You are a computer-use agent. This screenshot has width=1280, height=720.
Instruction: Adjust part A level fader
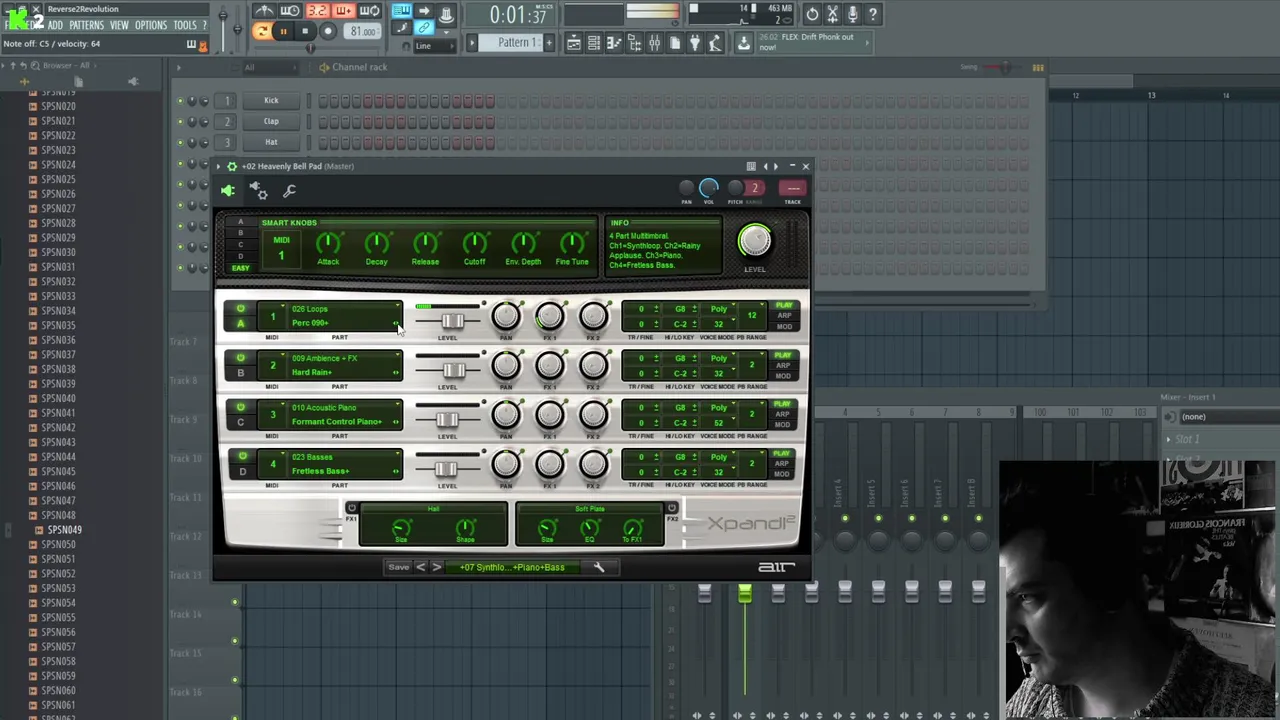coord(451,321)
